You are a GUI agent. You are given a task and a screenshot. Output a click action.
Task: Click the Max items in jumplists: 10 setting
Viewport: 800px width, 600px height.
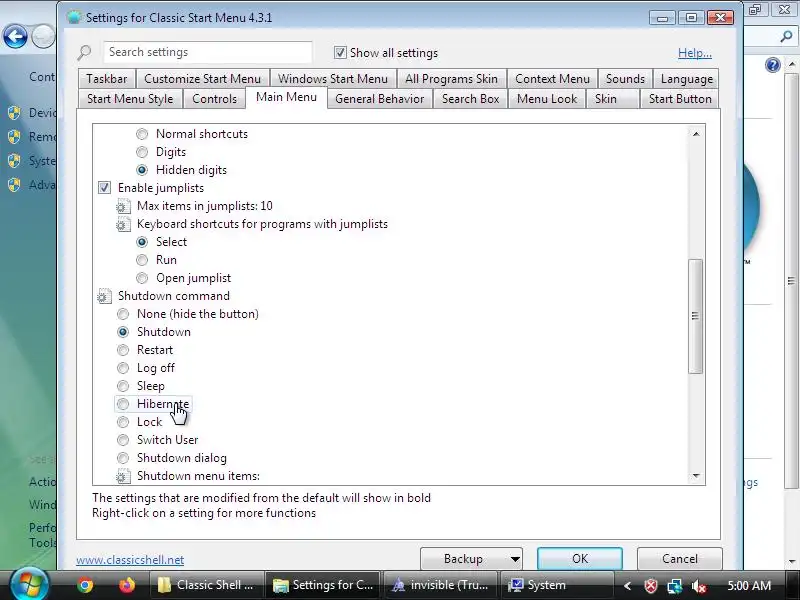[205, 206]
